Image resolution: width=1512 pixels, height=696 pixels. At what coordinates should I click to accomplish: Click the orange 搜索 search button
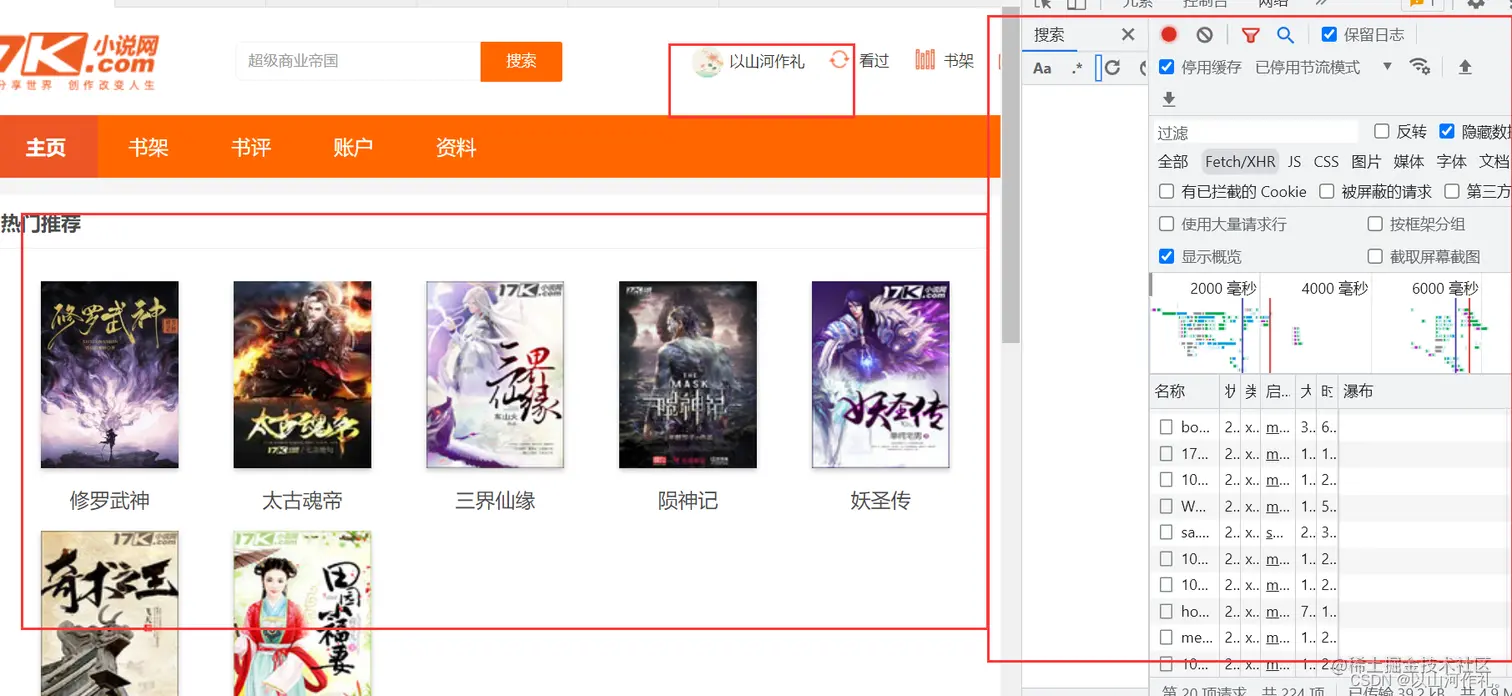[x=521, y=61]
